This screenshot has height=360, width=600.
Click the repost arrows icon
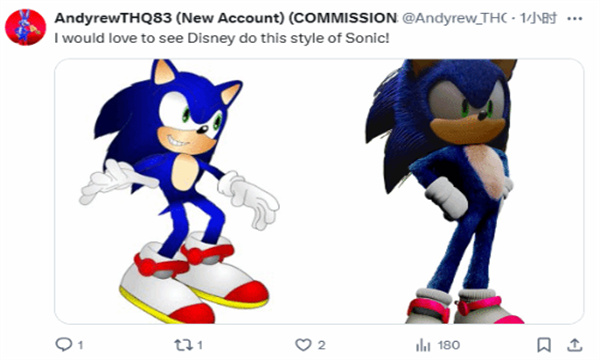[x=184, y=345]
